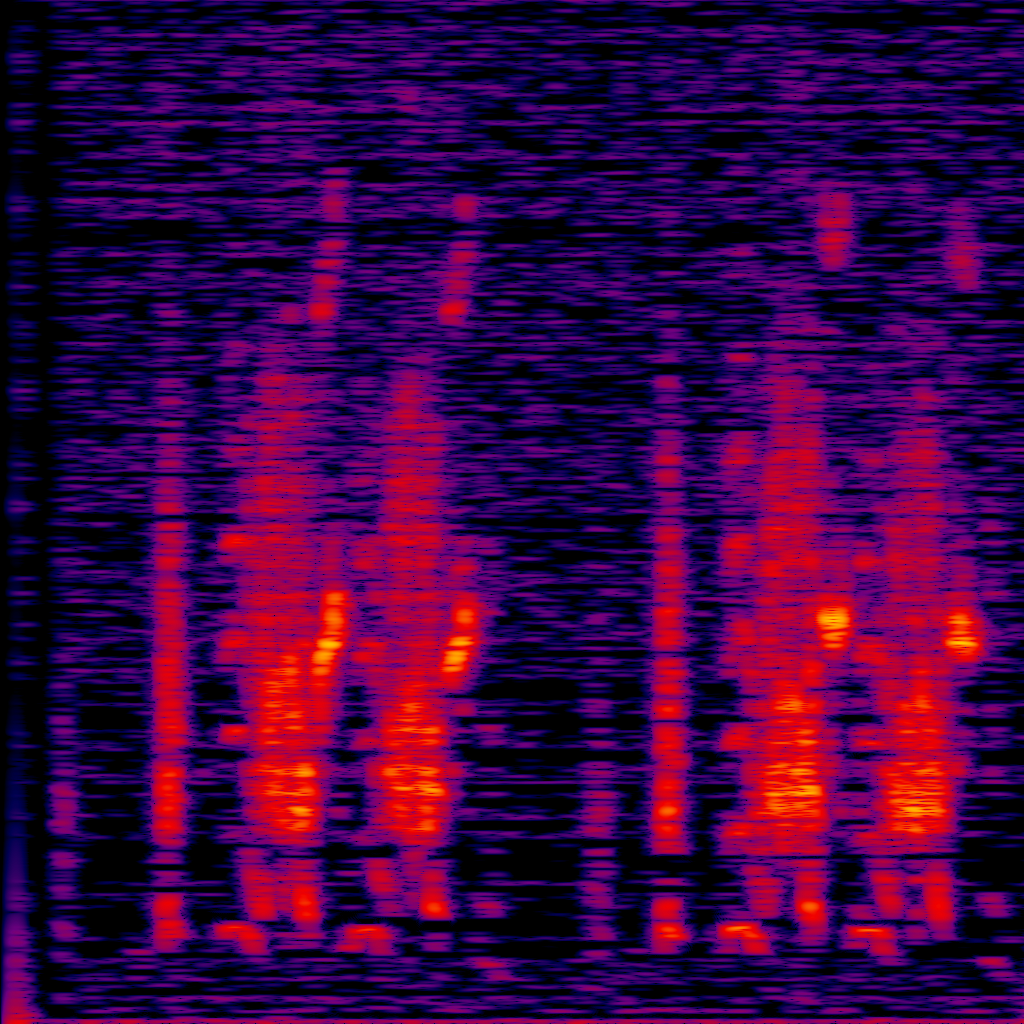Select the curved bottom arc under third burst

click(742, 936)
